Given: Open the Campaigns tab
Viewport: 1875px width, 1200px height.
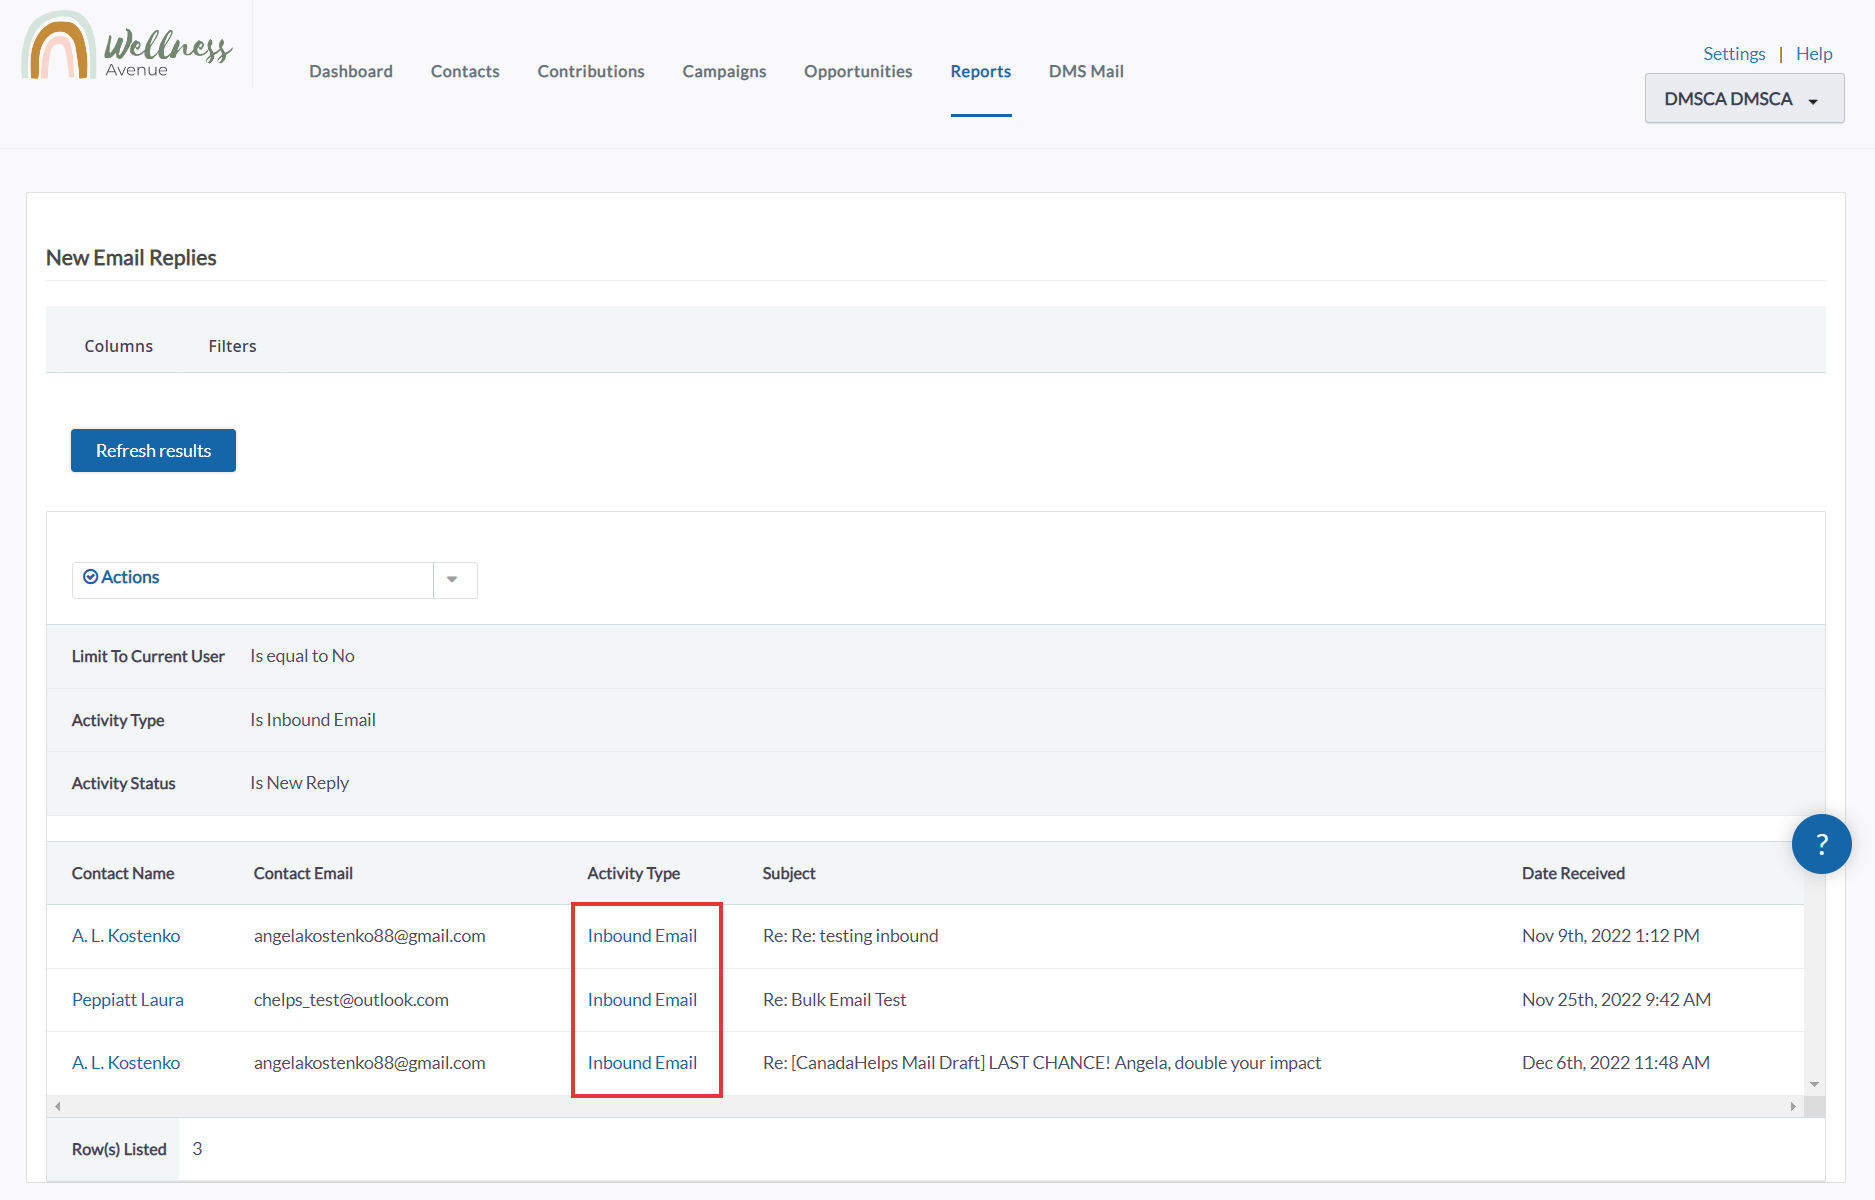Looking at the screenshot, I should (724, 71).
